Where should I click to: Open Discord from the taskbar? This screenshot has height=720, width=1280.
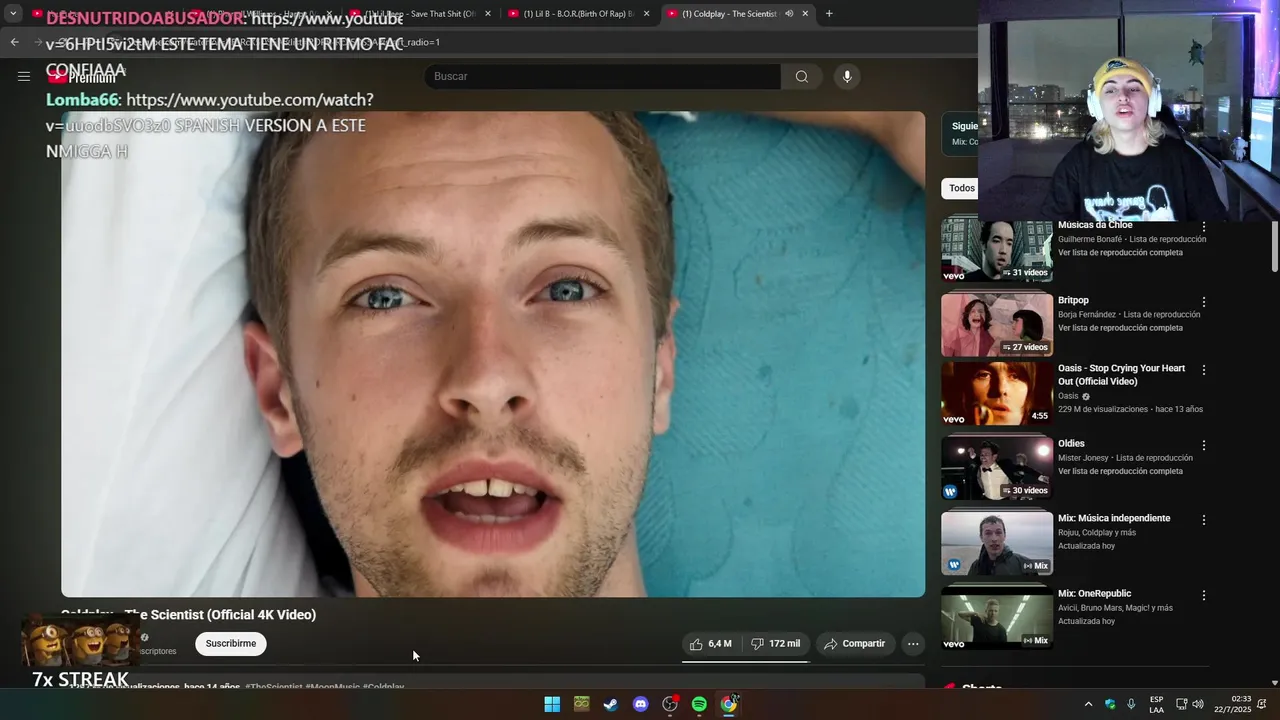tap(641, 704)
